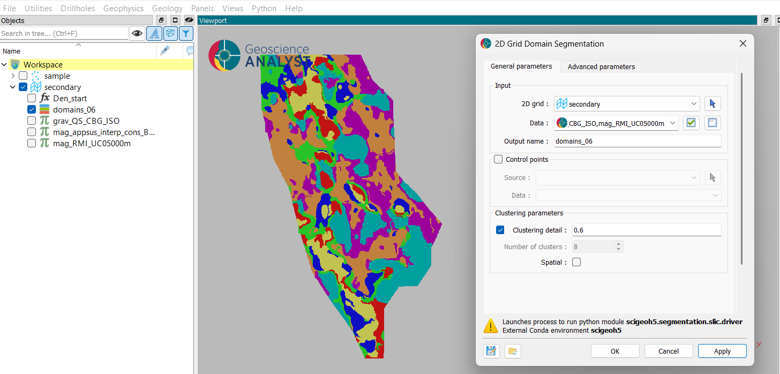Image resolution: width=780 pixels, height=374 pixels.
Task: Enable the Den_start data checkbox
Action: point(31,98)
